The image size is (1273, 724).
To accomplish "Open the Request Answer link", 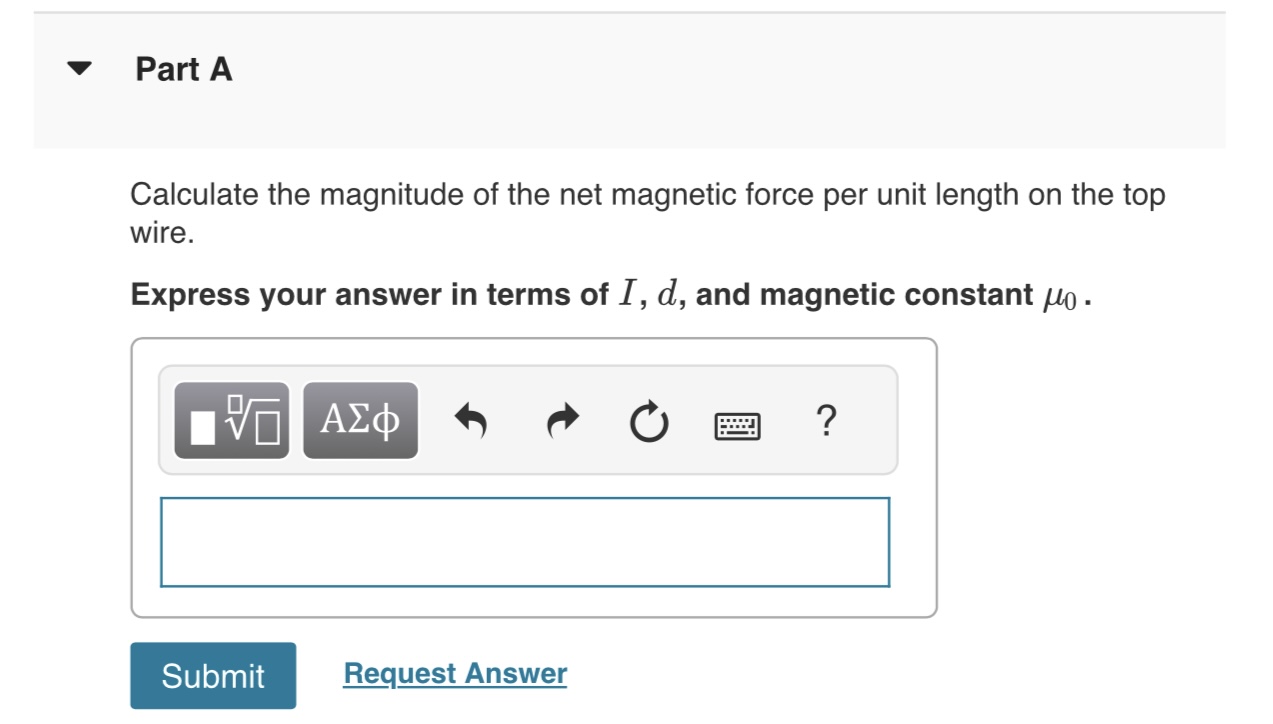I will click(x=454, y=673).
